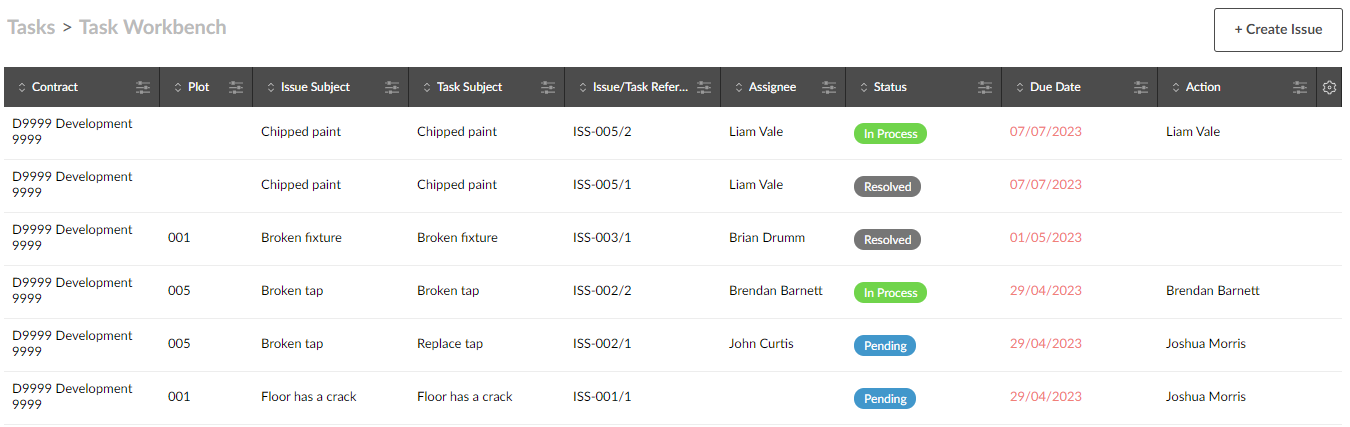Viewport: 1350px width, 427px height.
Task: Open the Due Date column filter icon
Action: pos(1141,88)
